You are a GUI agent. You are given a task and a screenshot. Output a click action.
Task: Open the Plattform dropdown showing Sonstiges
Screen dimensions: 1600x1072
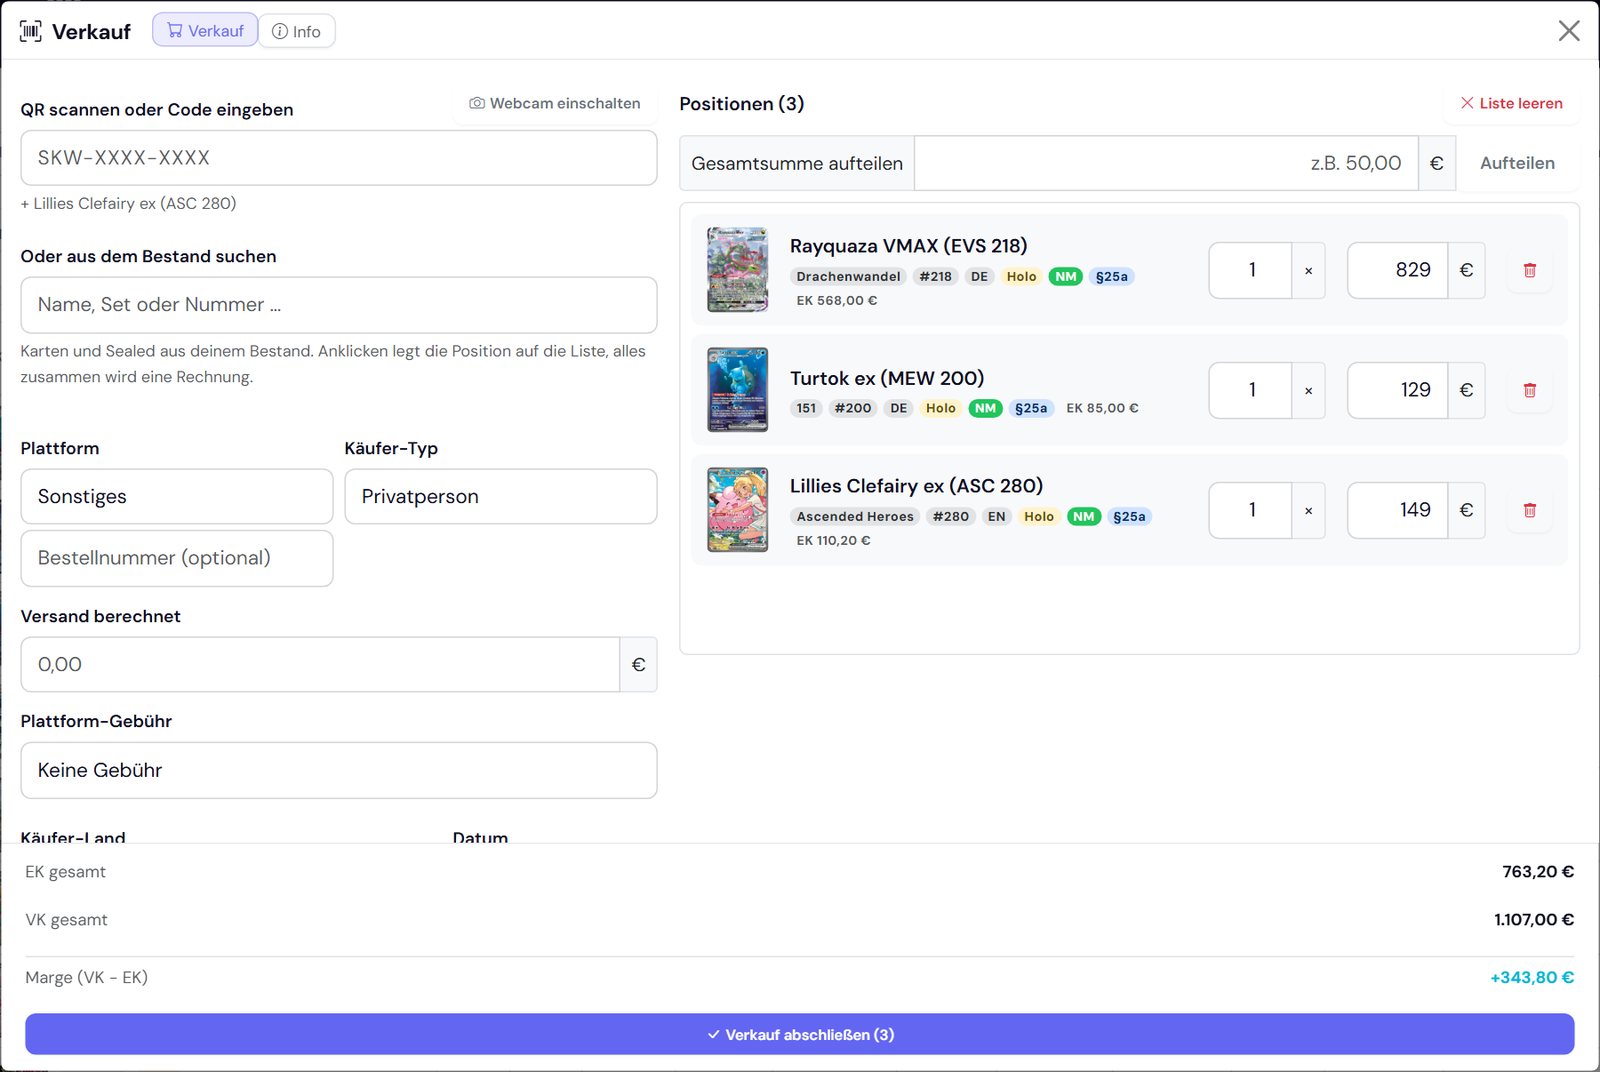point(177,496)
